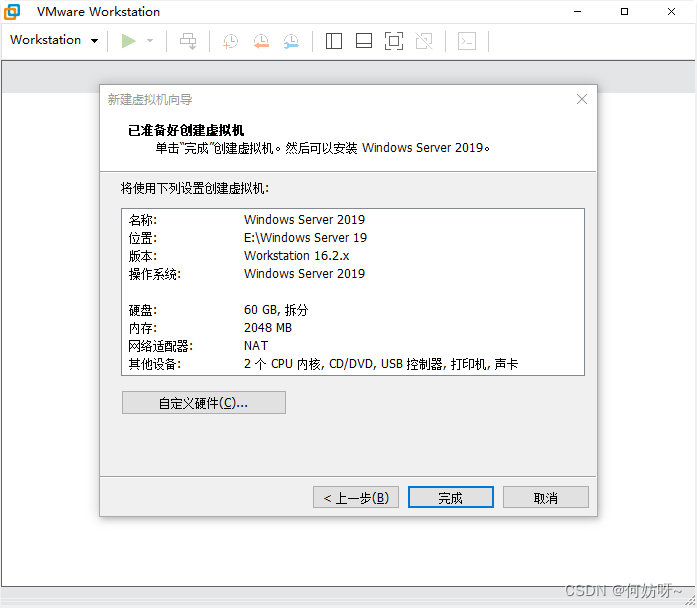This screenshot has height=608, width=697.
Task: Power on the virtual machine play icon
Action: click(128, 41)
